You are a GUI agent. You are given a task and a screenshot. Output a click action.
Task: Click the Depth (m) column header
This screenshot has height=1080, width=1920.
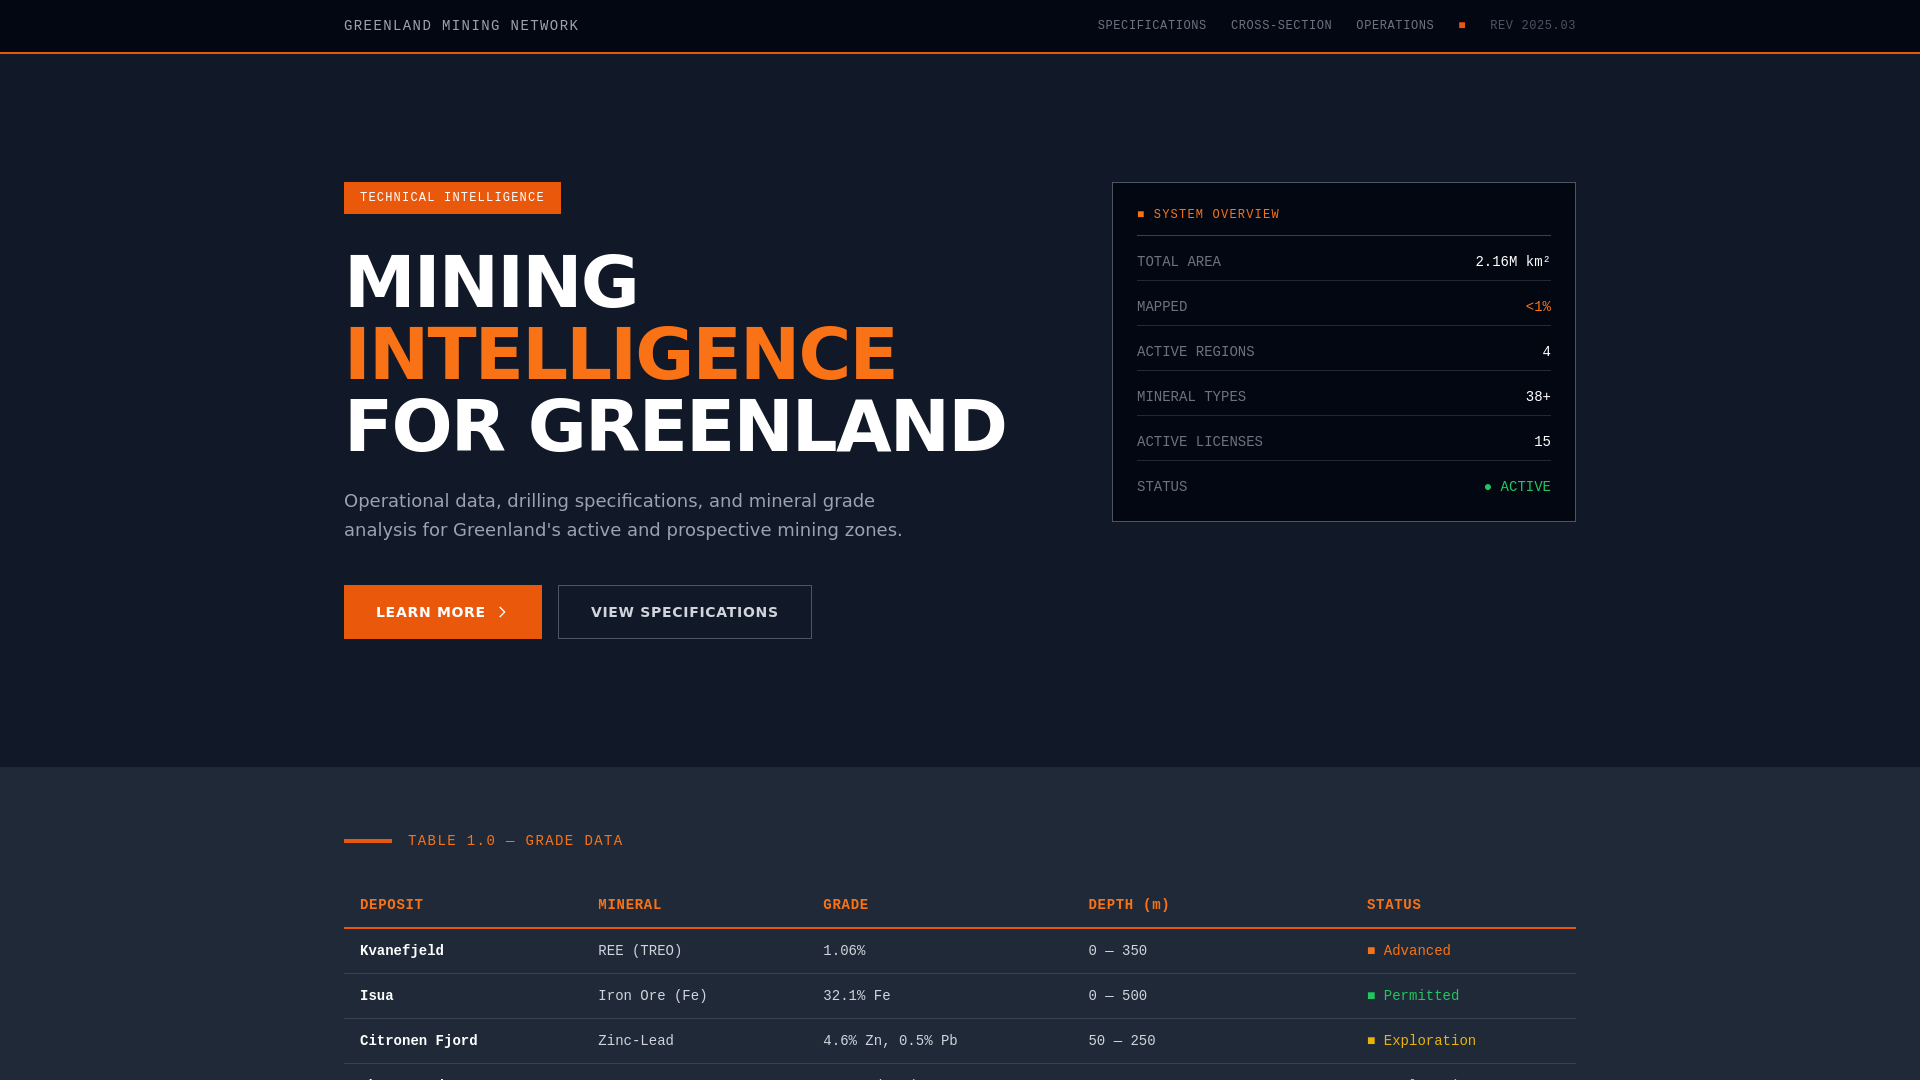pyautogui.click(x=1129, y=905)
